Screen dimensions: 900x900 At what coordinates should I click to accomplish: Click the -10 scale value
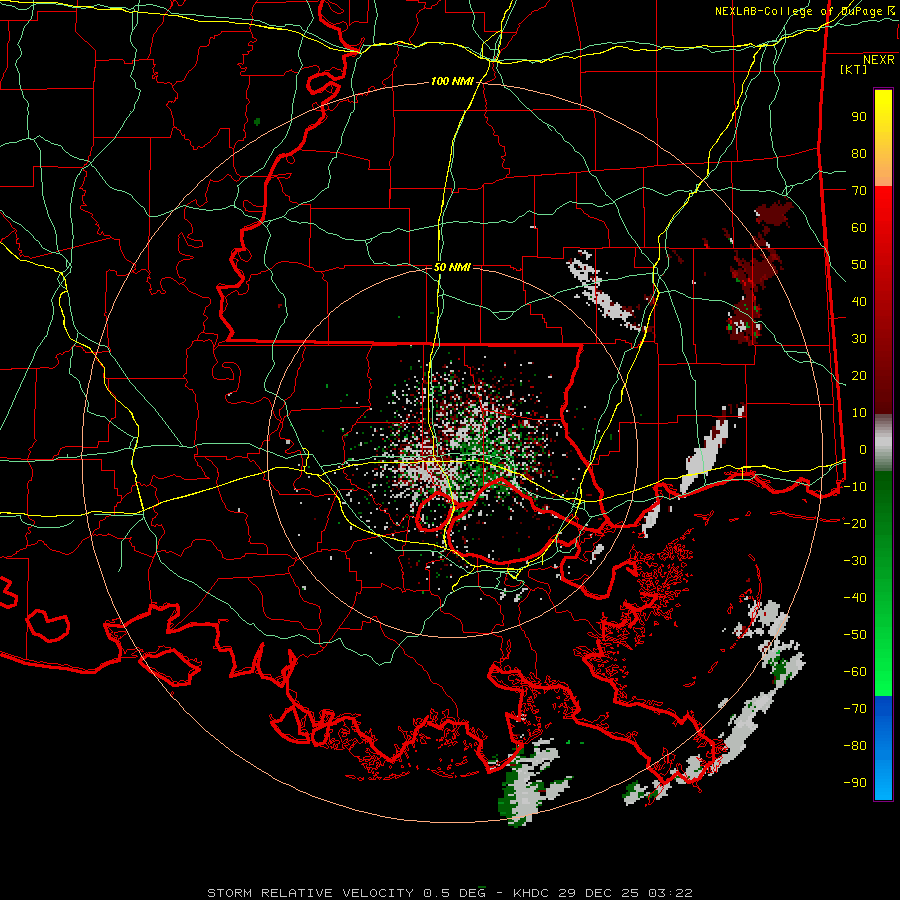[x=855, y=487]
